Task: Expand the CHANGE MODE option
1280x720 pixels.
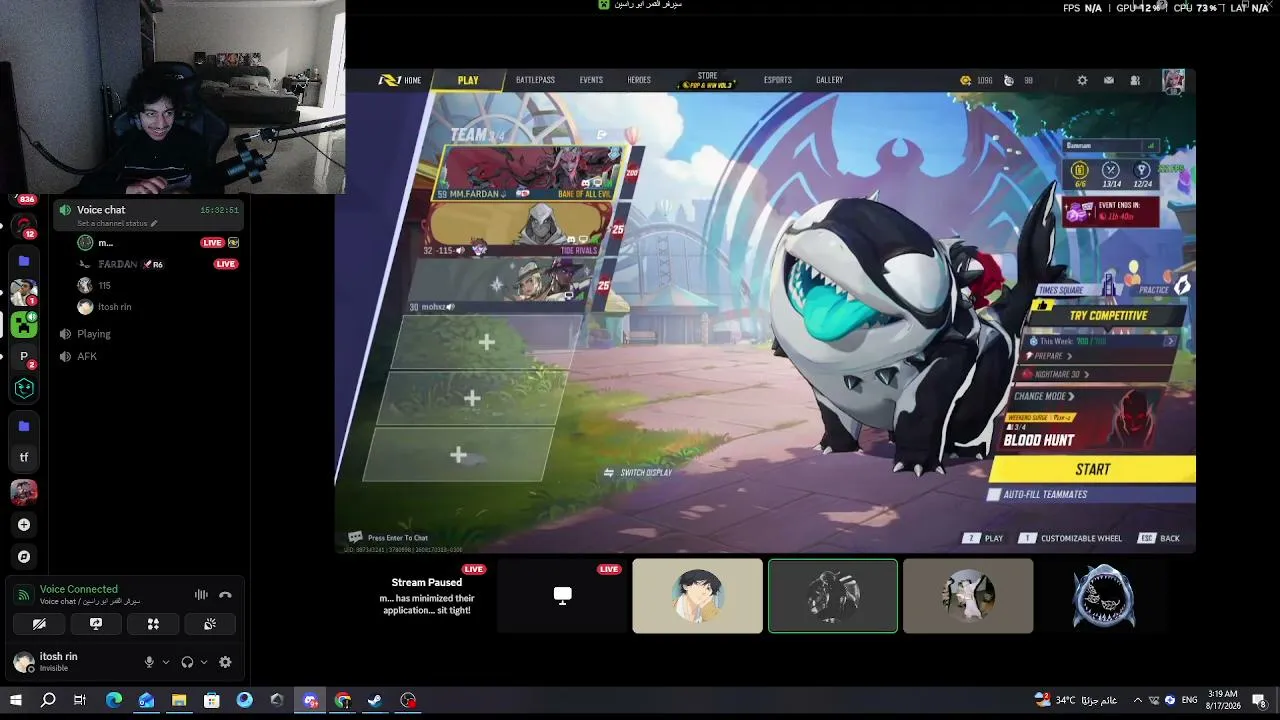Action: click(x=1045, y=396)
